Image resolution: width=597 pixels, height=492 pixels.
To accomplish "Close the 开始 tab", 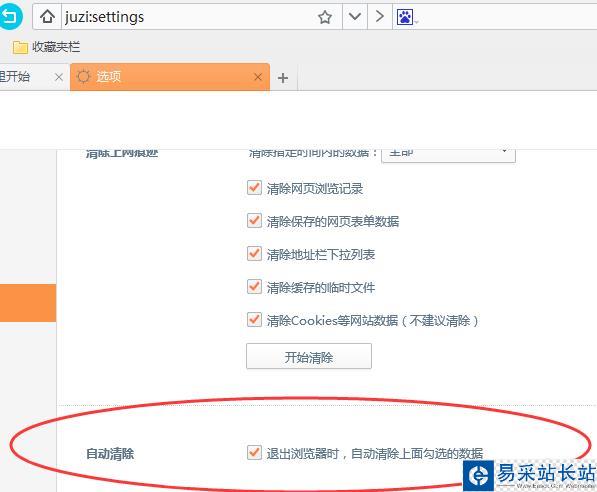I will point(59,77).
